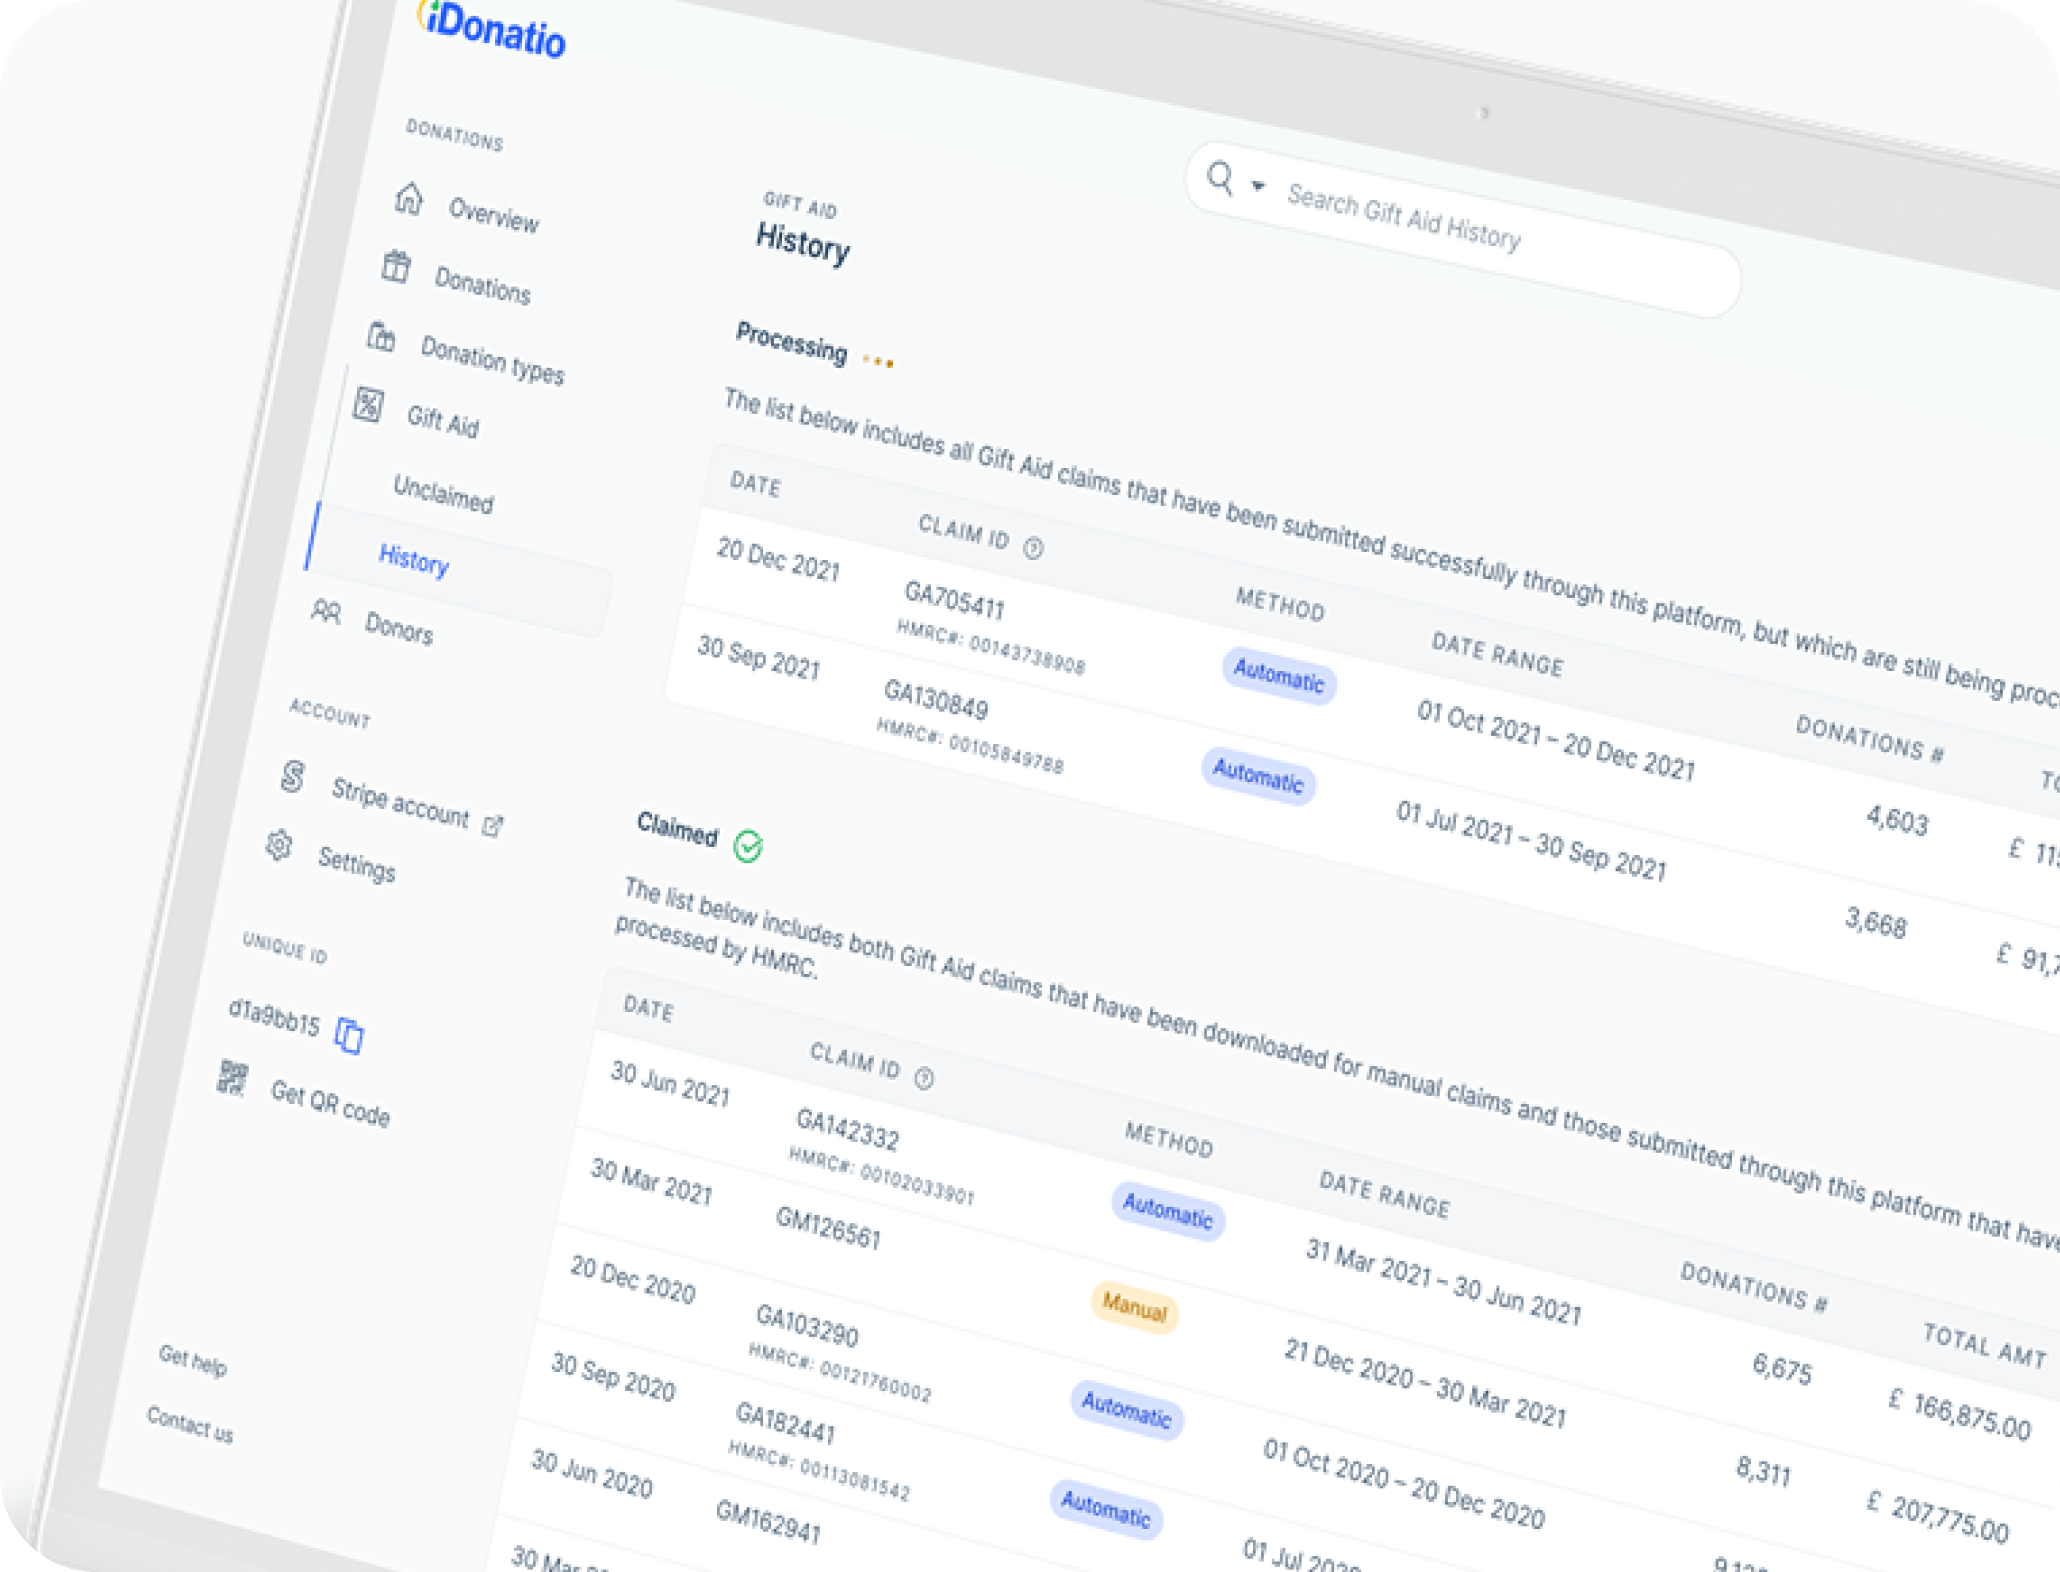This screenshot has height=1572, width=2060.
Task: Click the claim ID GM162941
Action: [768, 1522]
